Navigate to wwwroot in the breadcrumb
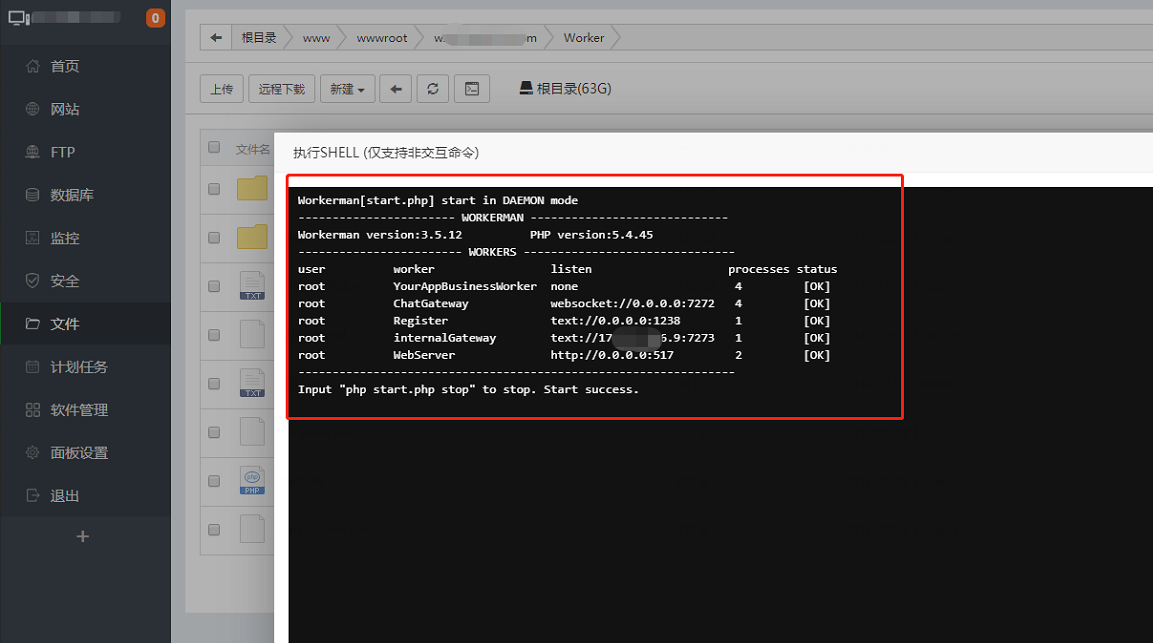This screenshot has height=643, width=1153. 382,38
